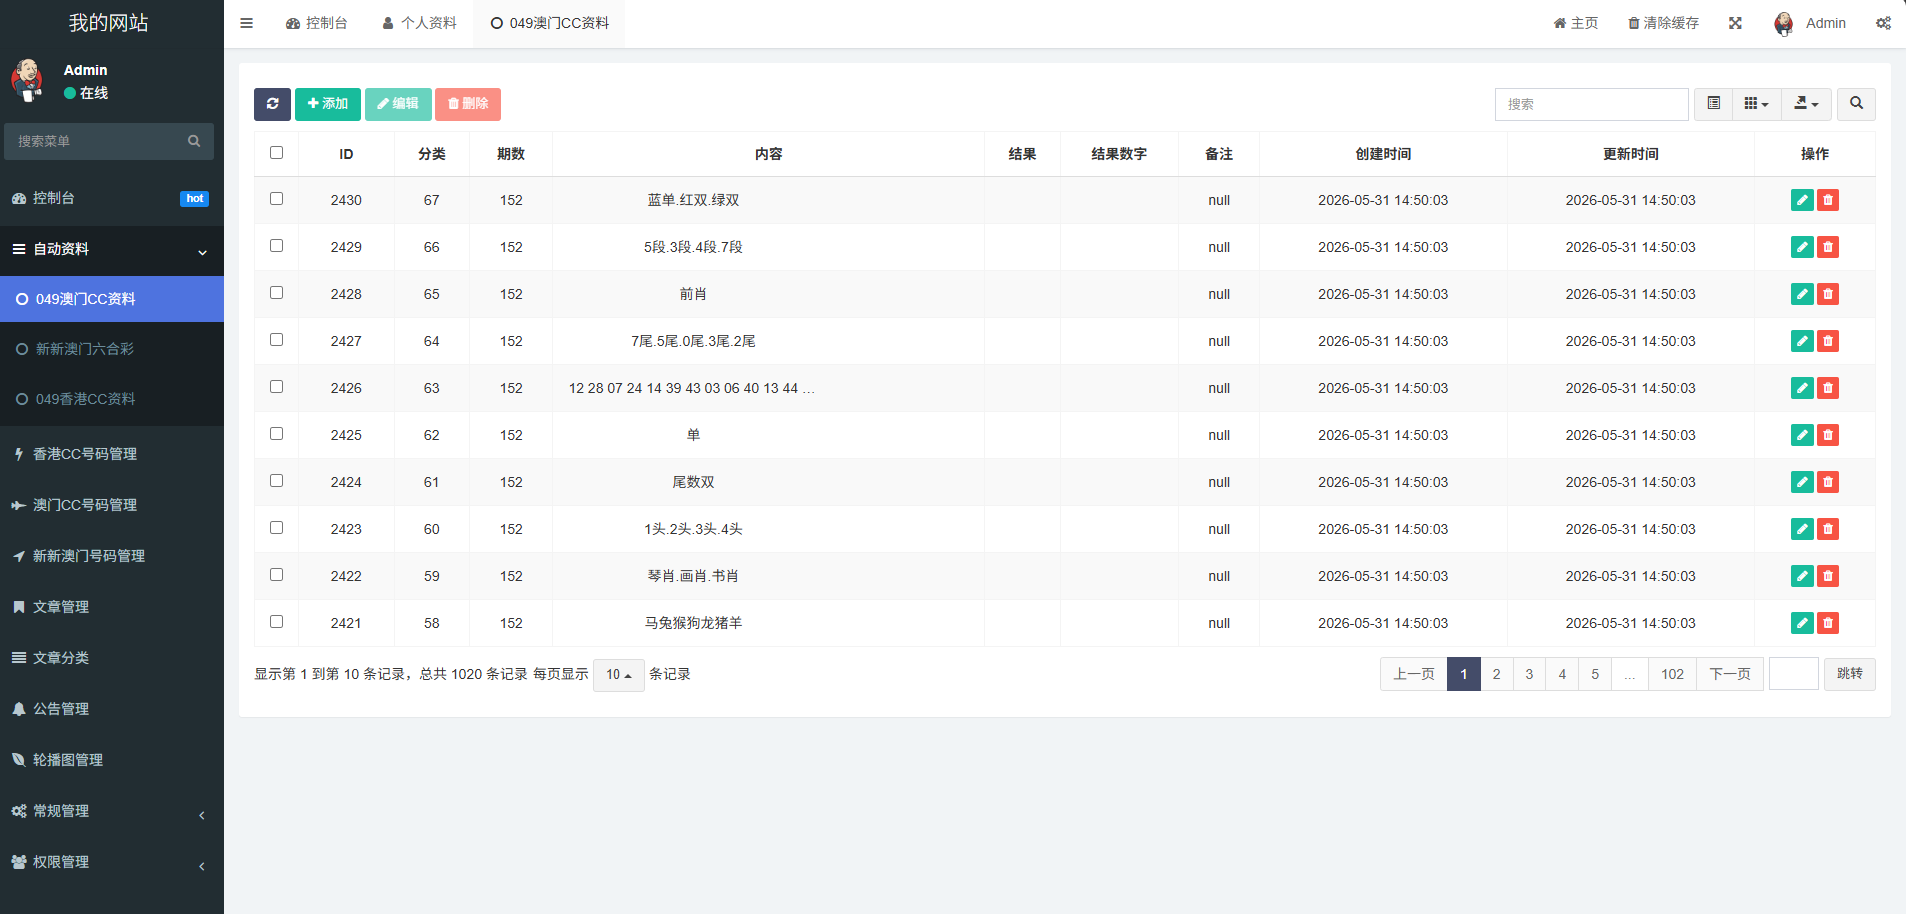
Task: Open the fullscreen toggle icon in header
Action: [1735, 23]
